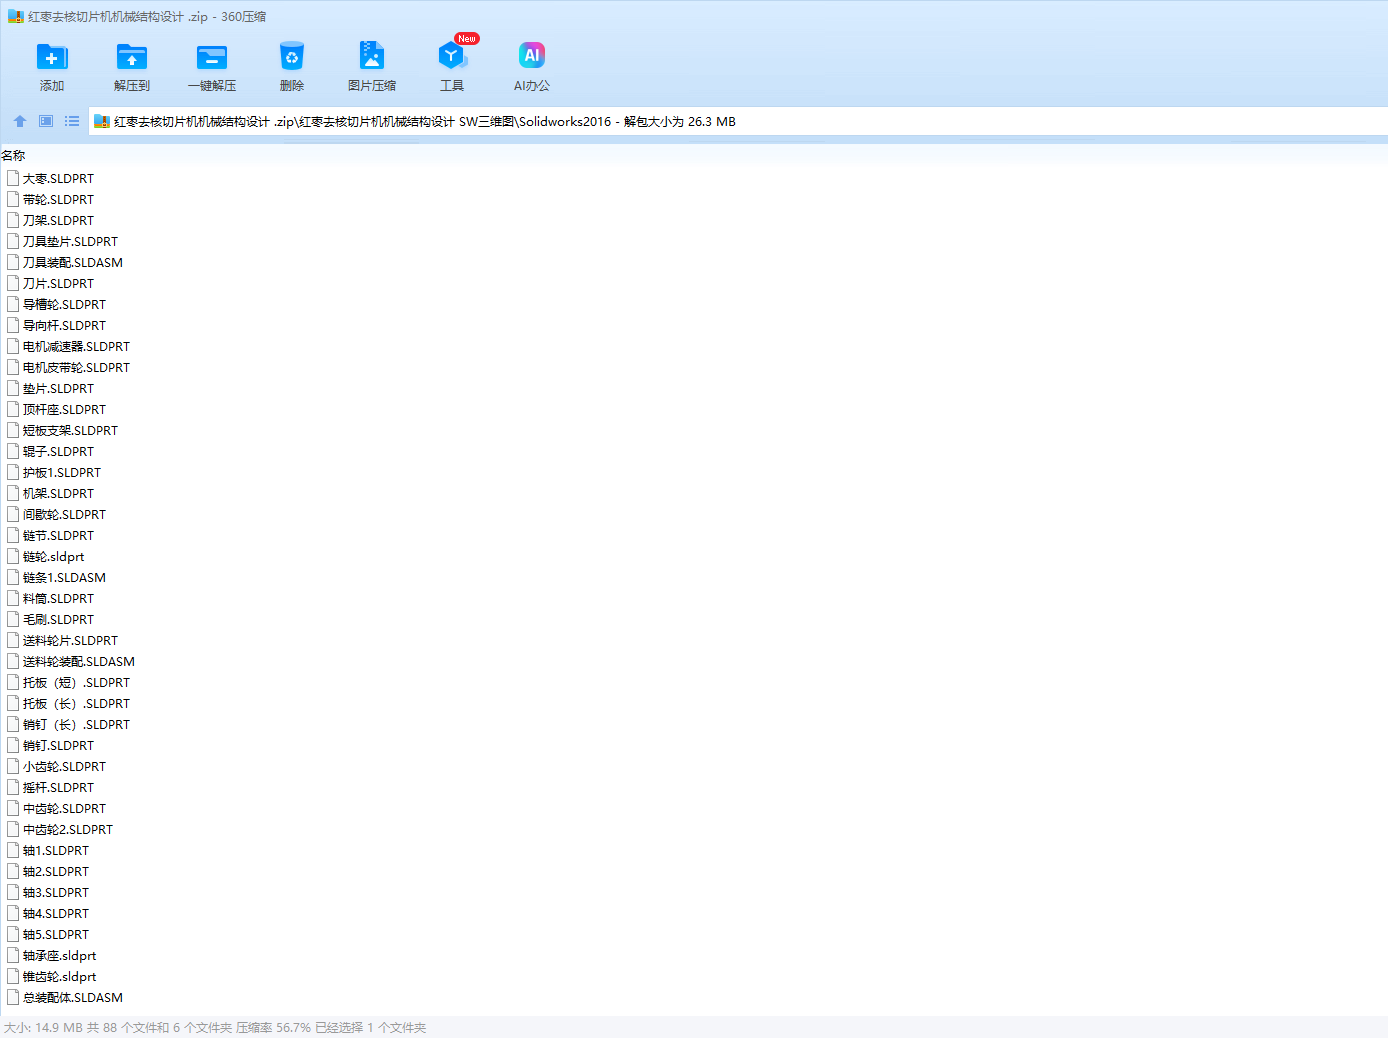1388x1038 pixels.
Task: Launch the AI办公 feature
Action: [532, 58]
